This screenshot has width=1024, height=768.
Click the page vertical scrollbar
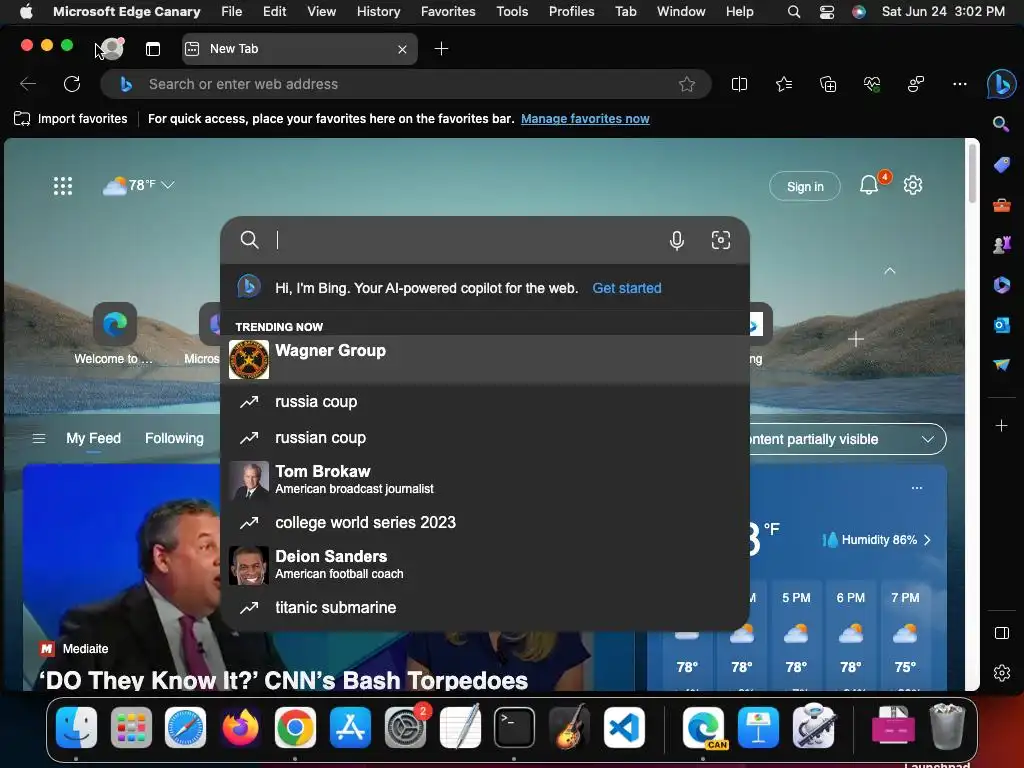(972, 174)
